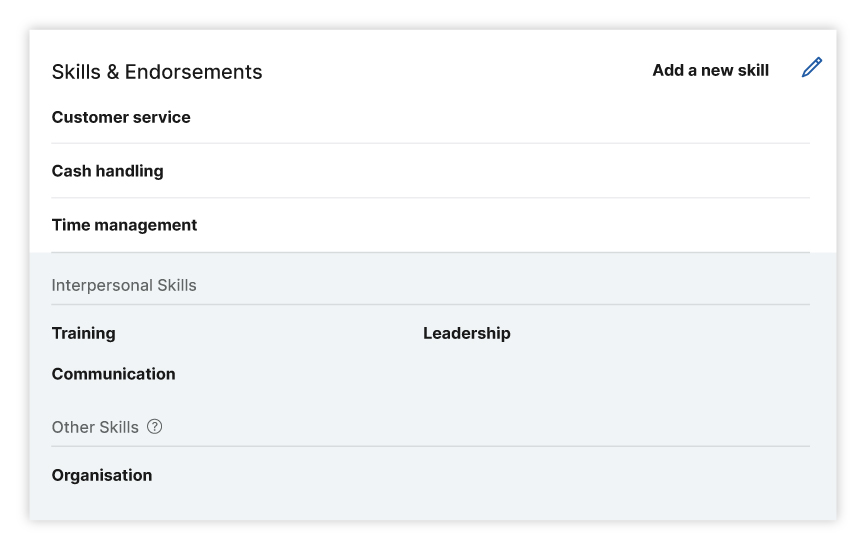This screenshot has height=550, width=866.
Task: Click the Interpersonal Skills category heading
Action: (124, 285)
